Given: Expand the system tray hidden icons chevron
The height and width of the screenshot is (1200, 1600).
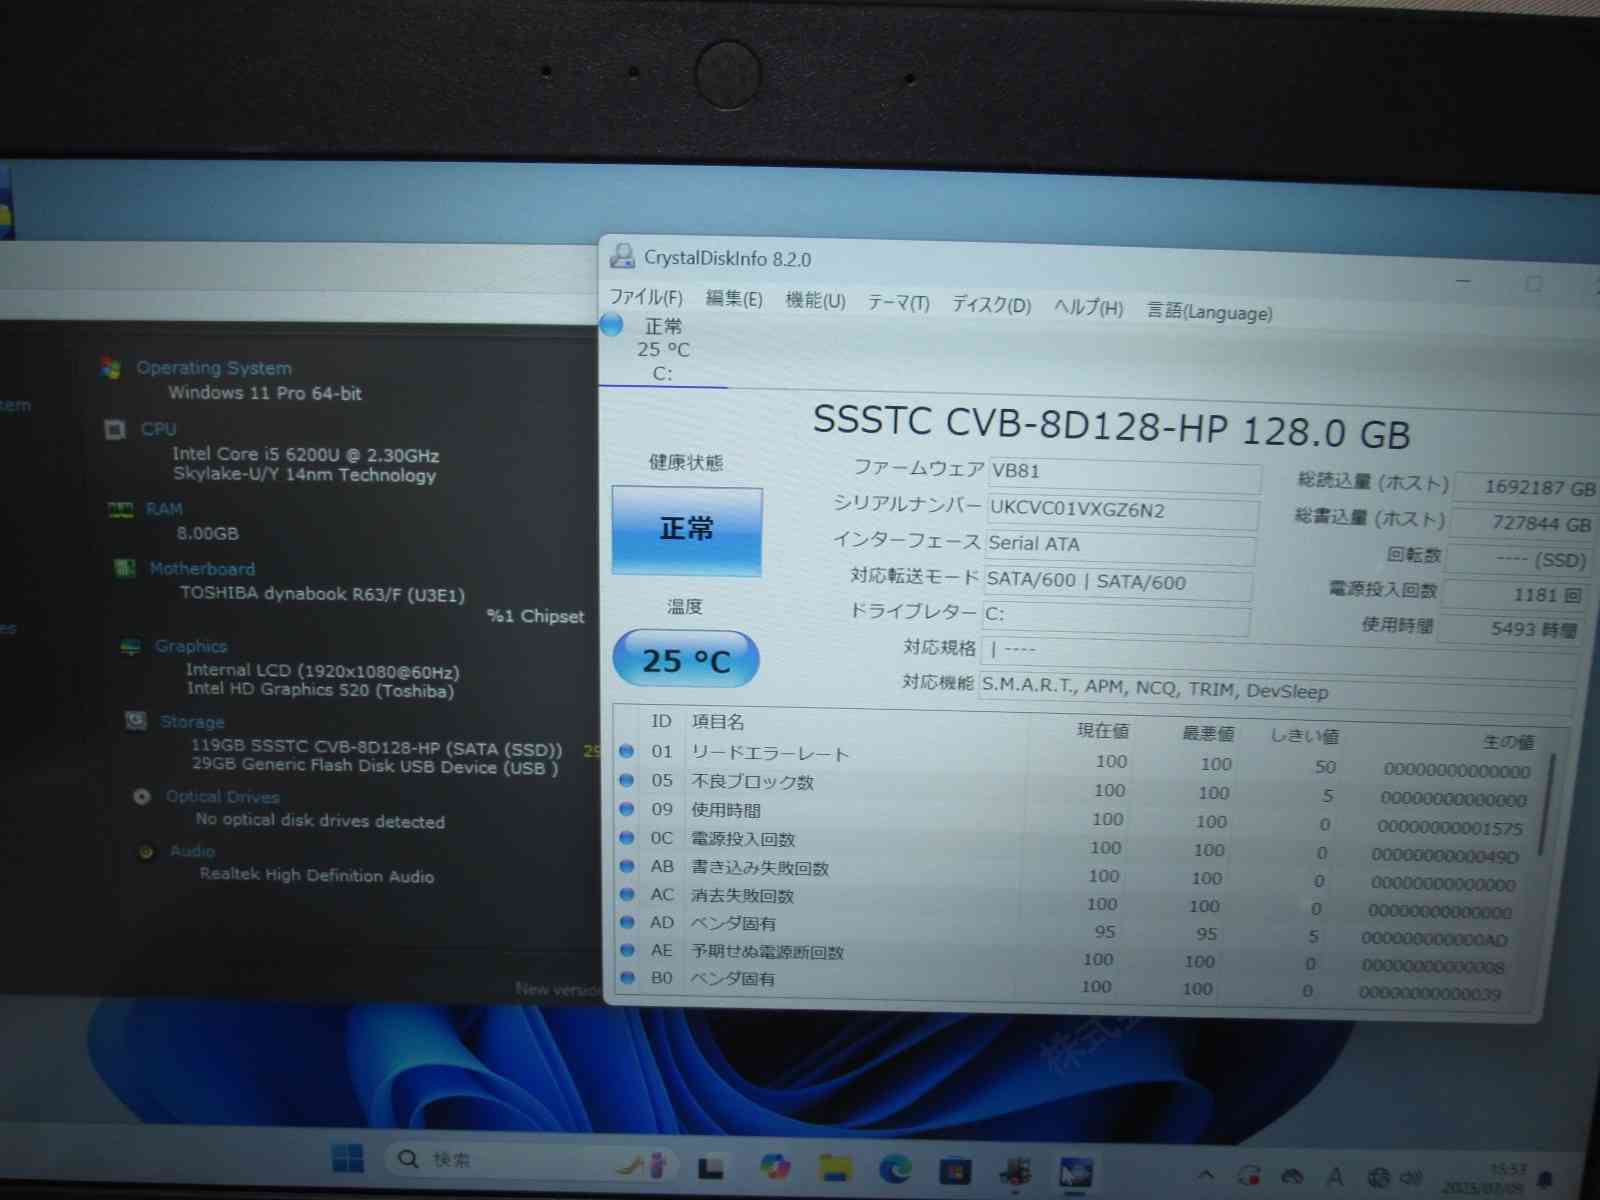Looking at the screenshot, I should click(1206, 1175).
